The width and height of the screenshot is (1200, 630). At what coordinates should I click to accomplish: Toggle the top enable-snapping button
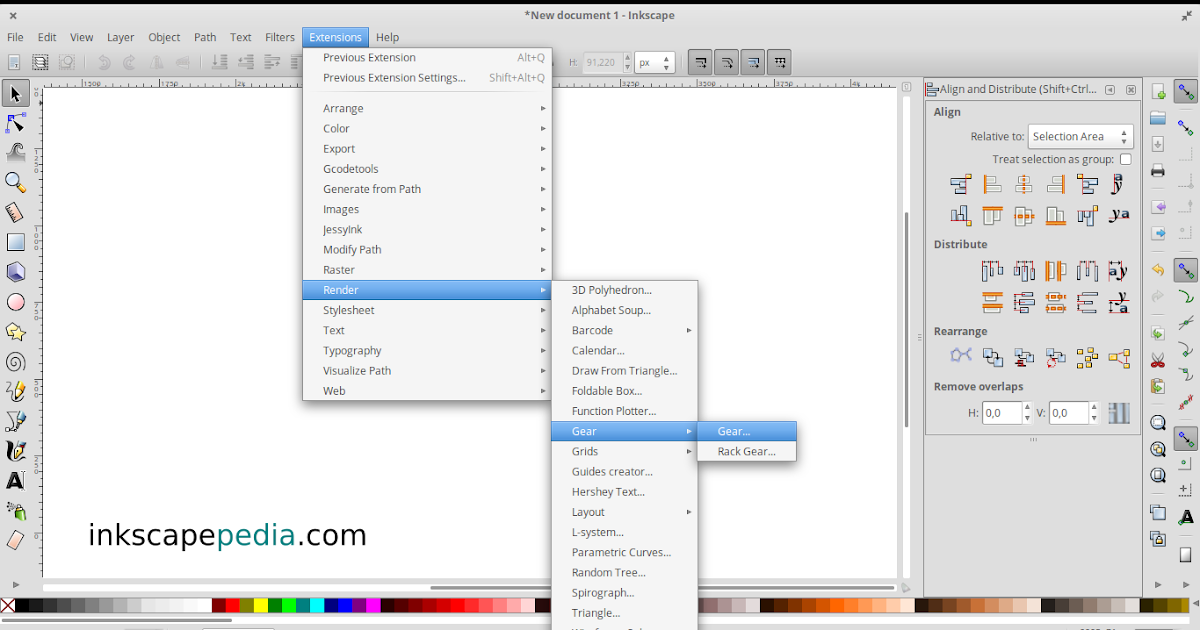[x=1186, y=92]
